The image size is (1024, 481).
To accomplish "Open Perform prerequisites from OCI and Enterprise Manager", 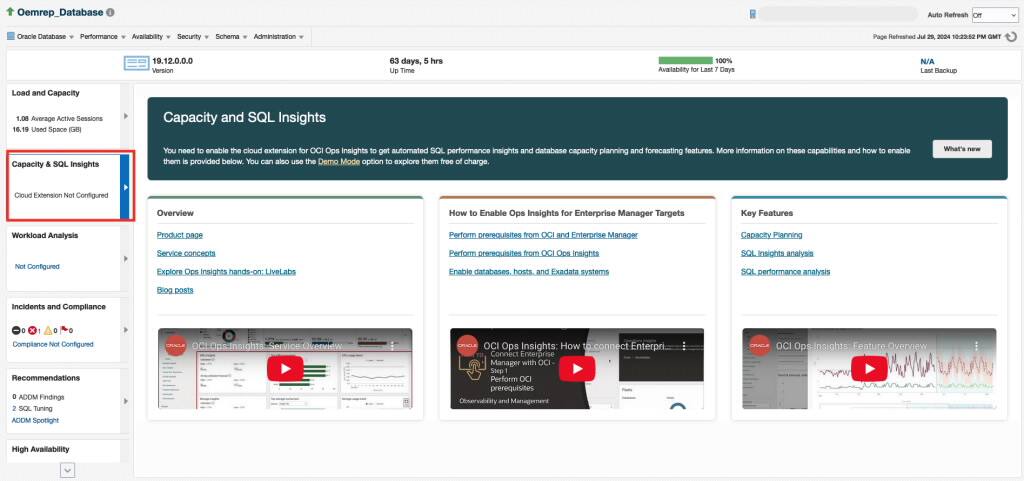I will pos(543,235).
